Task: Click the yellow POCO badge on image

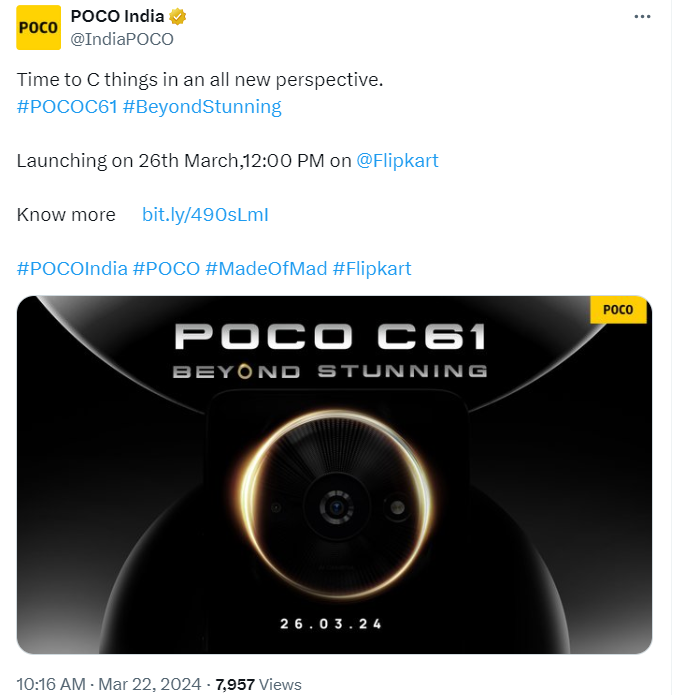Action: tap(619, 310)
